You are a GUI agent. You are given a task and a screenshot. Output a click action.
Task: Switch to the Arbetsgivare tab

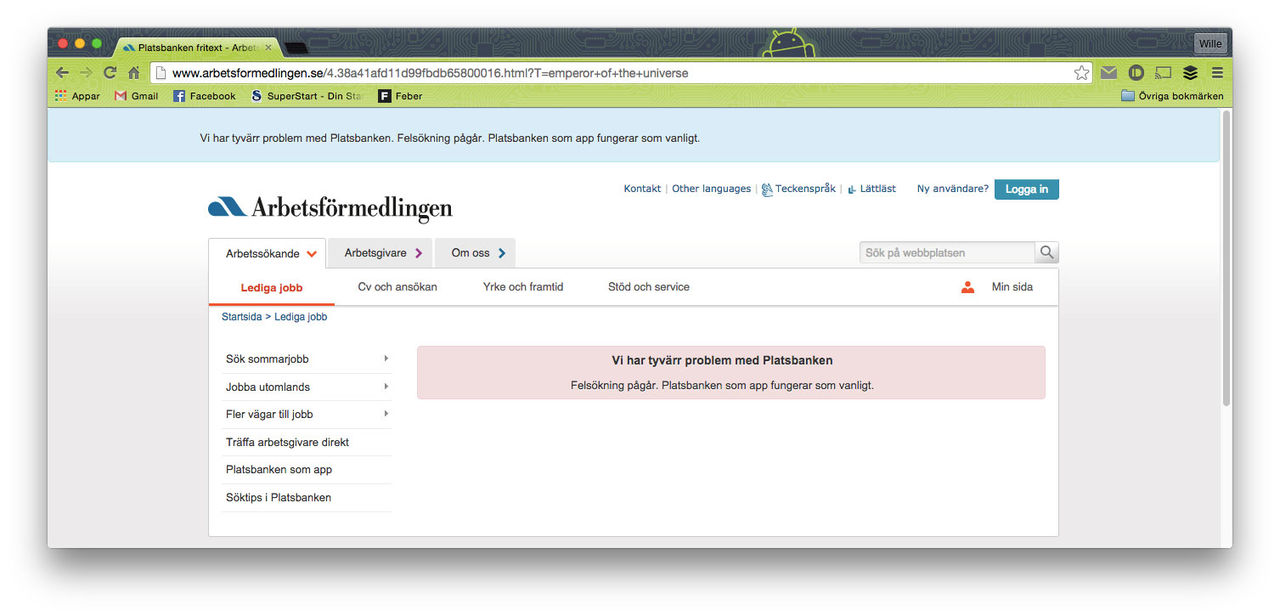tap(382, 253)
